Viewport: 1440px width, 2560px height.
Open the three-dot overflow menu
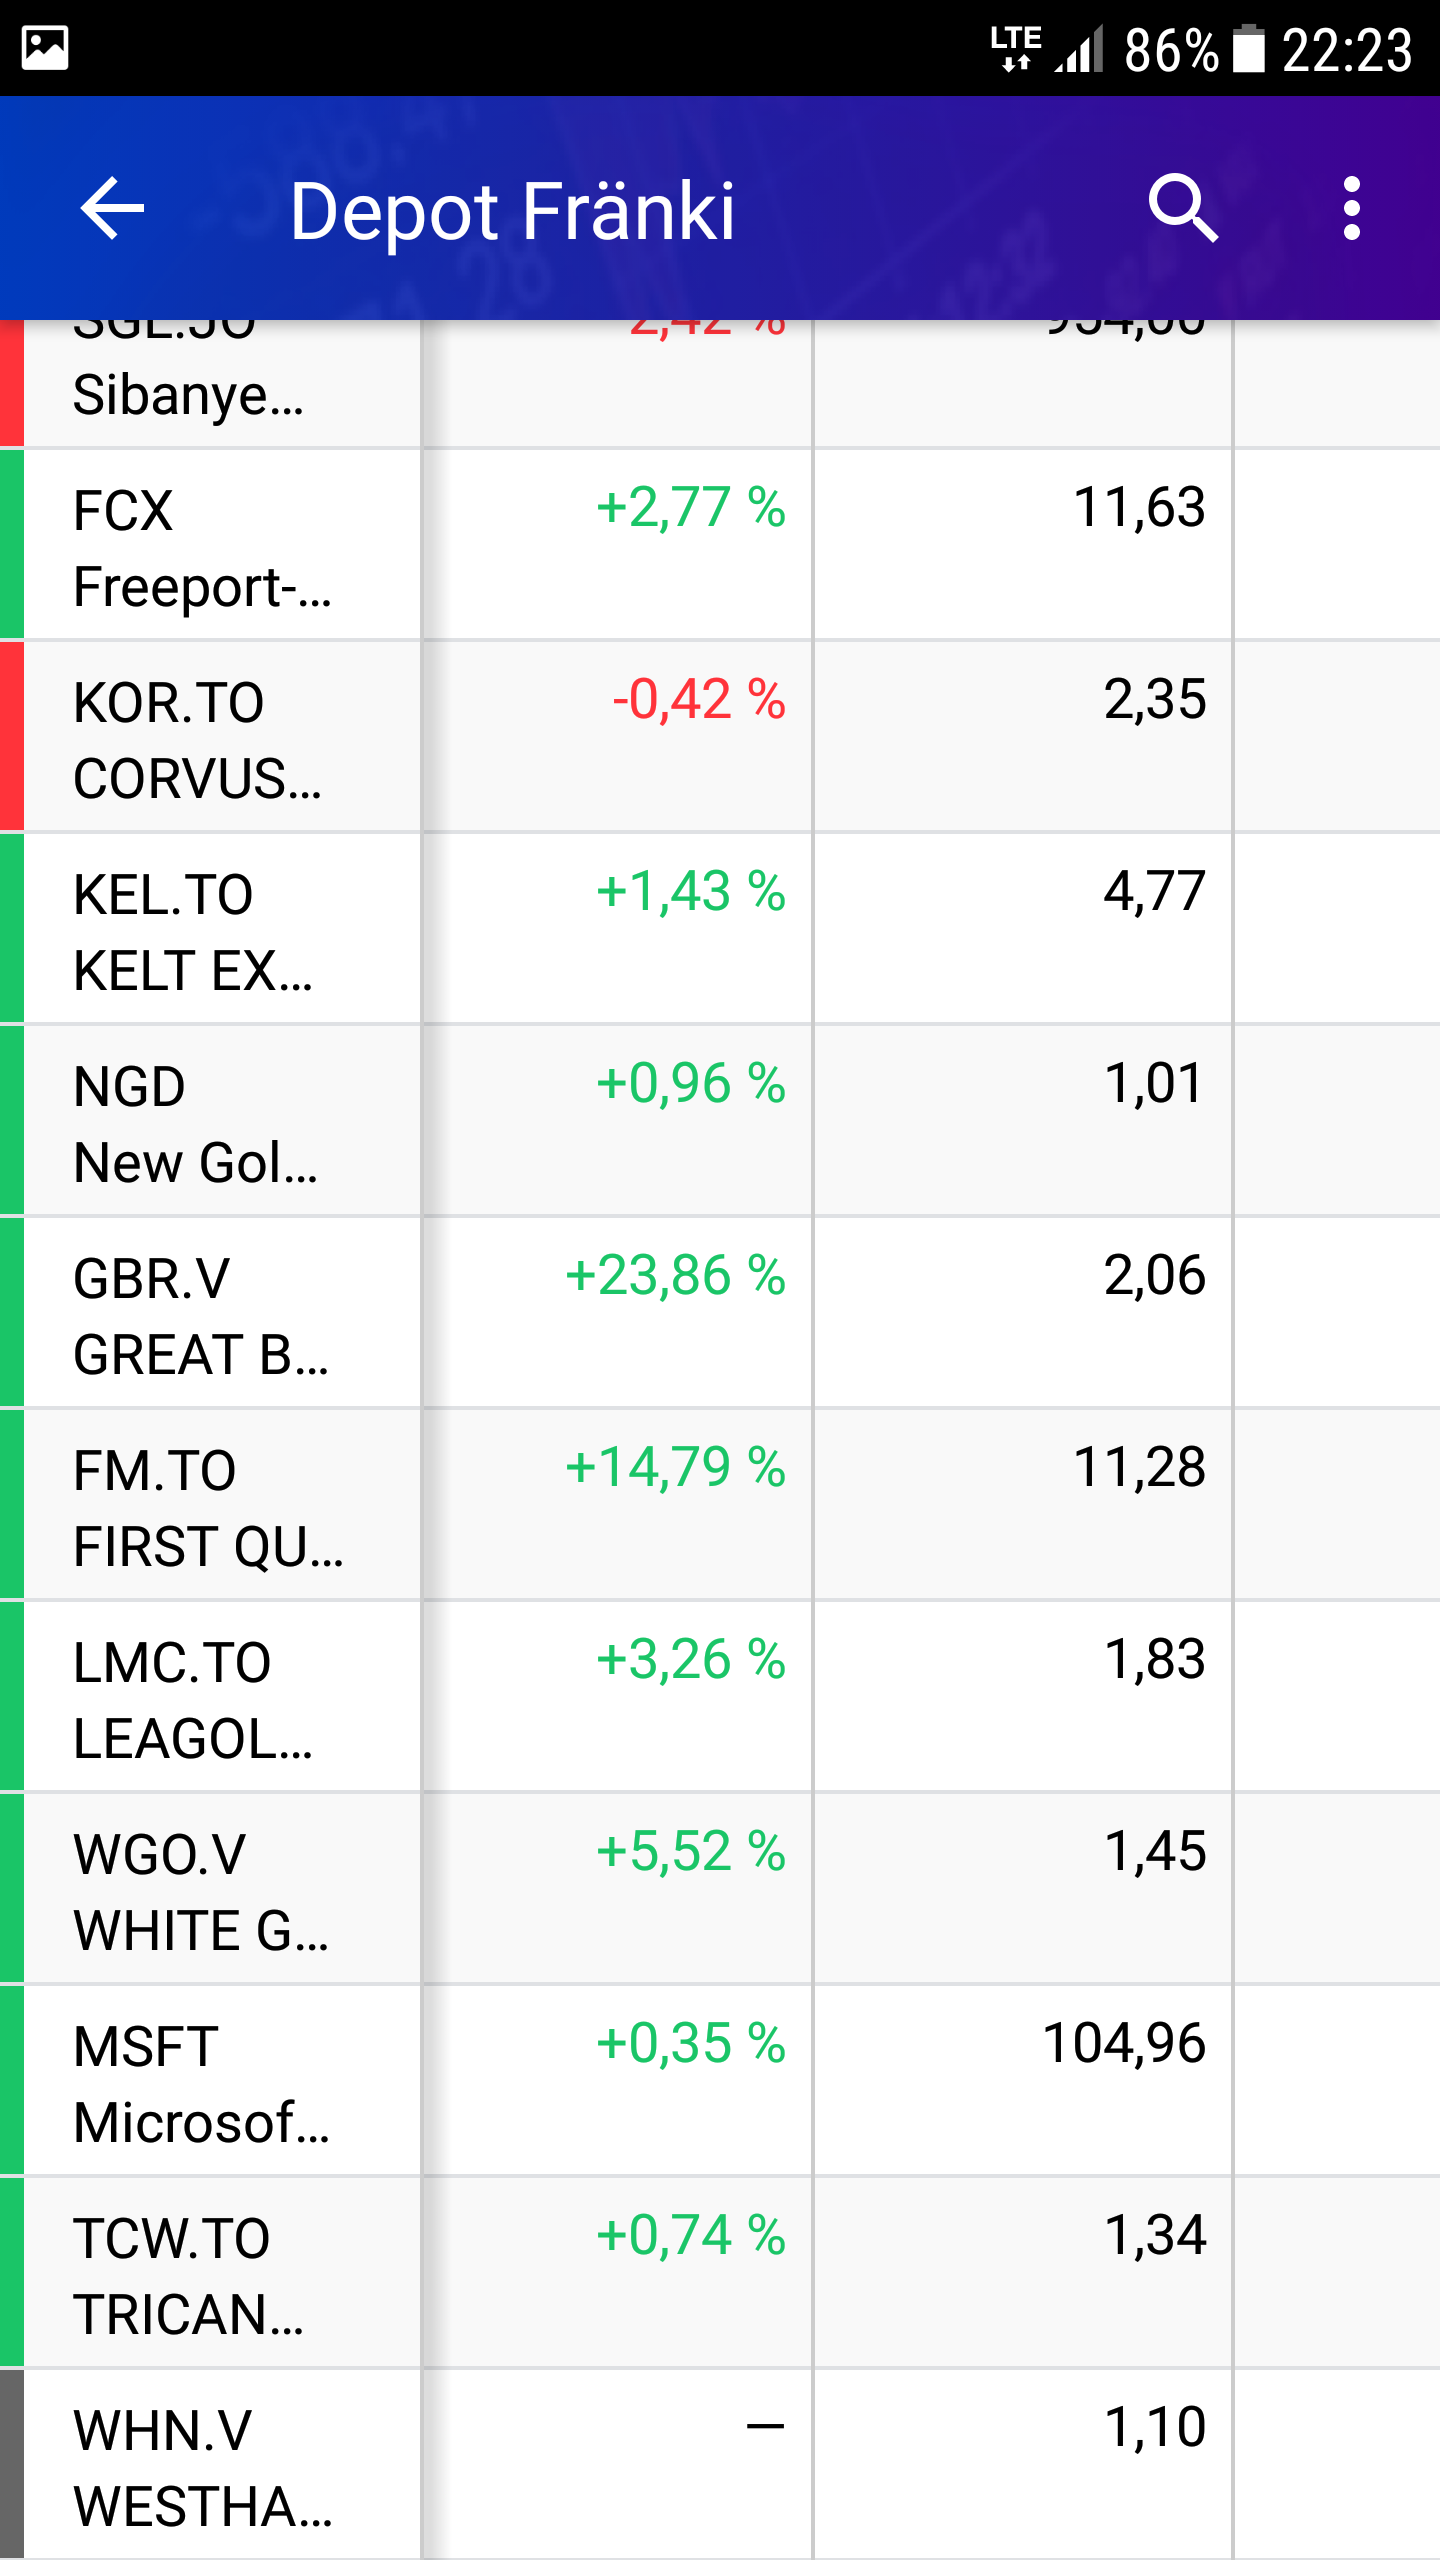pyautogui.click(x=1351, y=209)
